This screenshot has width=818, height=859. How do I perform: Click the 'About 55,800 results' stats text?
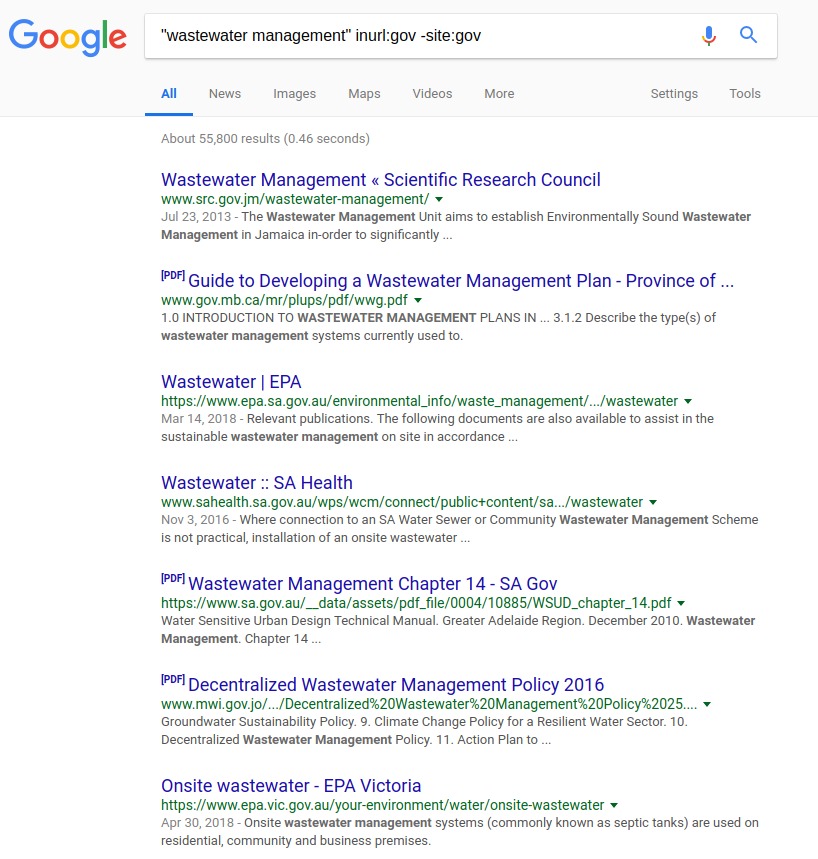(x=265, y=139)
